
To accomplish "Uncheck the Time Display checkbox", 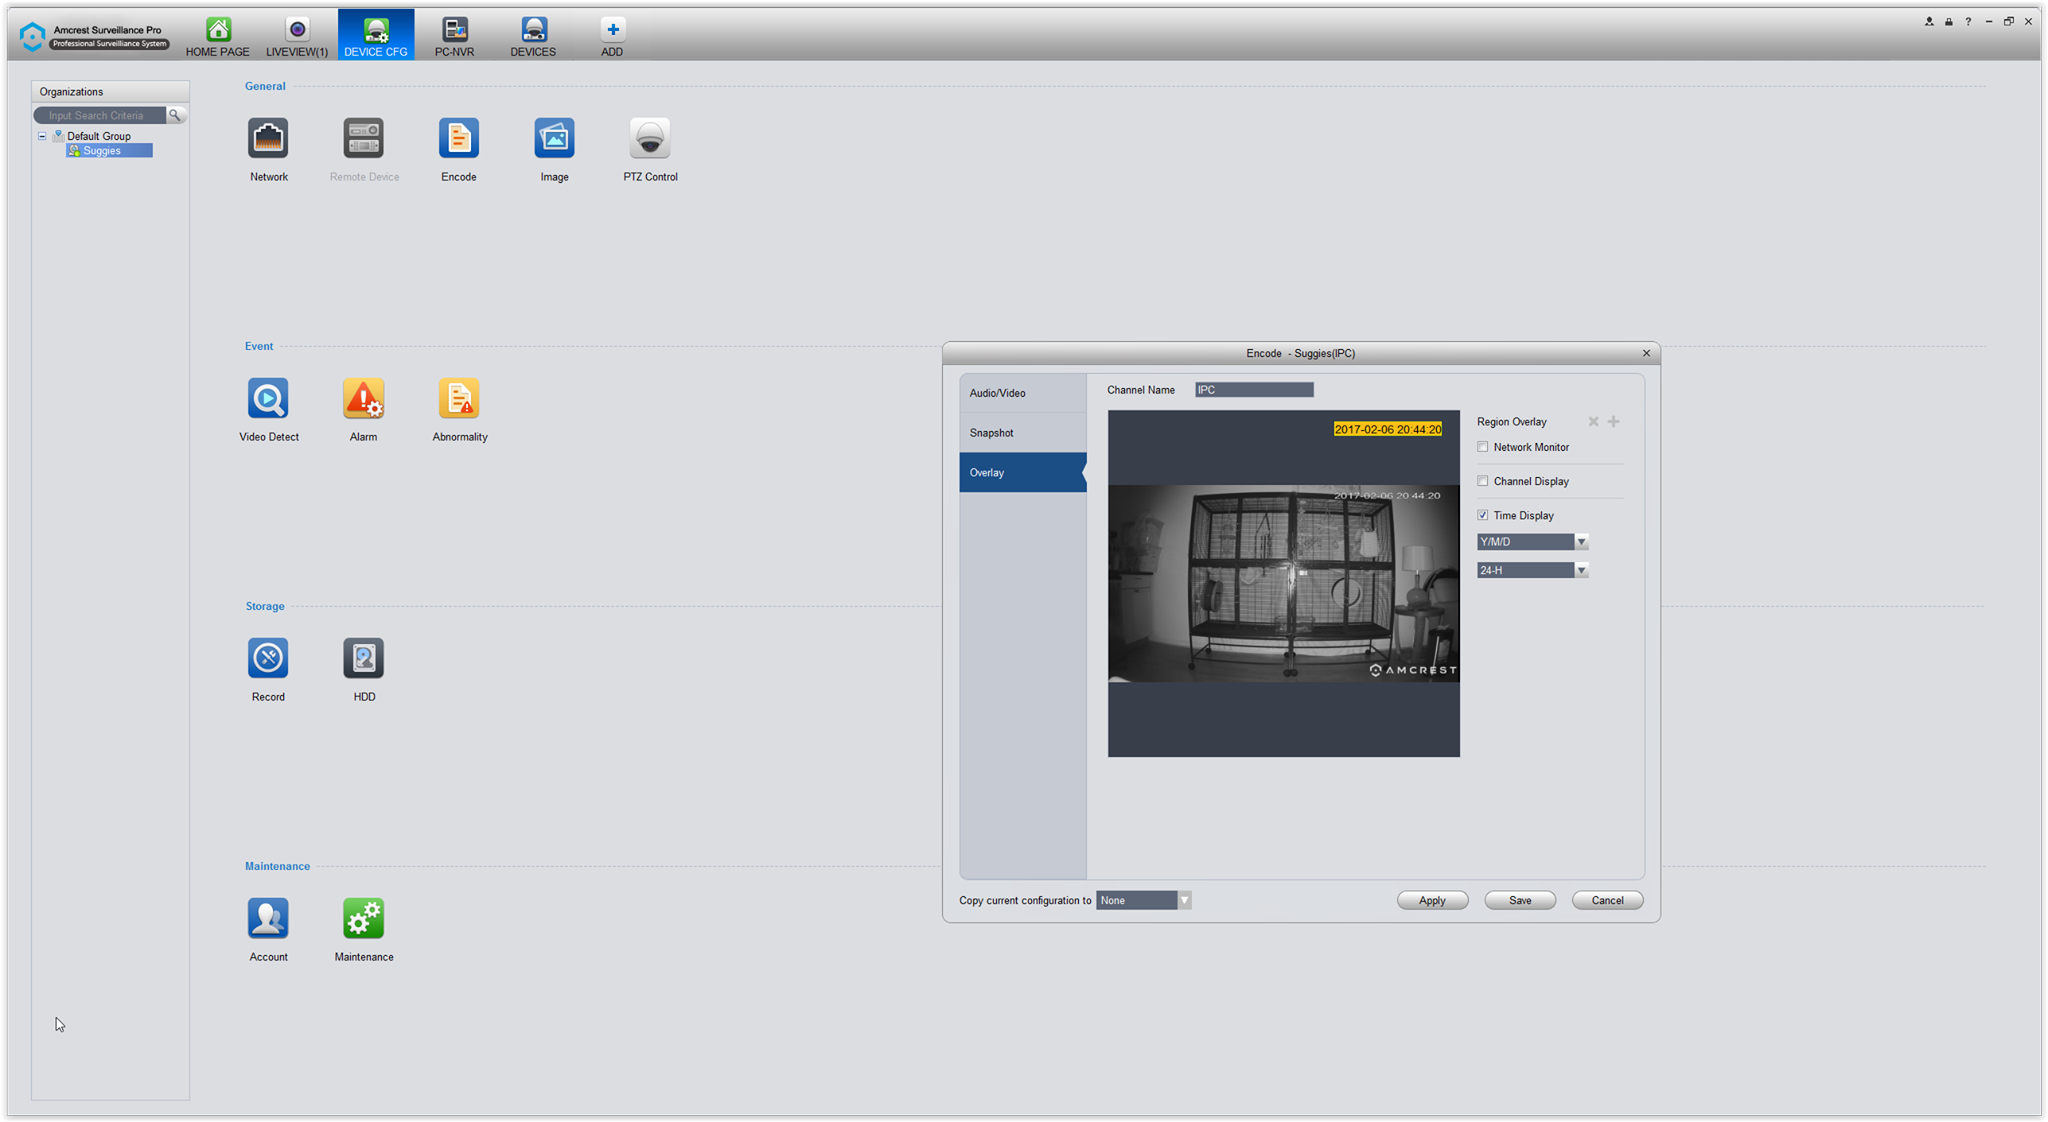I will (1483, 515).
